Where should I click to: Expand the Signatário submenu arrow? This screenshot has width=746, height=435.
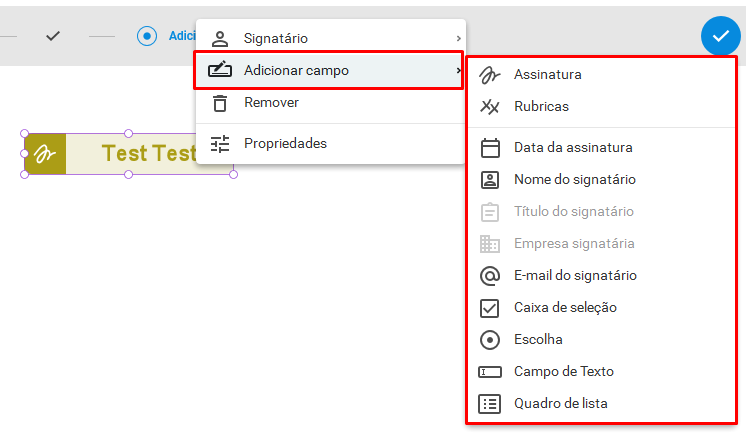click(458, 38)
